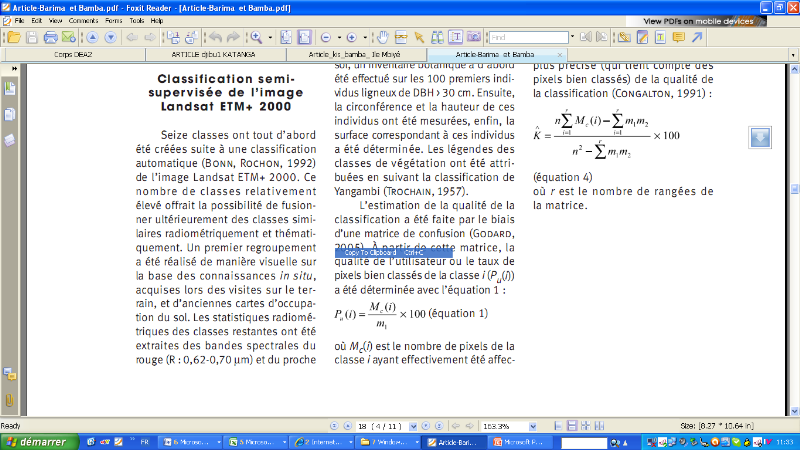Screen dimensions: 800x450
Task: Open the page number dropdown in status bar
Action: (413, 426)
